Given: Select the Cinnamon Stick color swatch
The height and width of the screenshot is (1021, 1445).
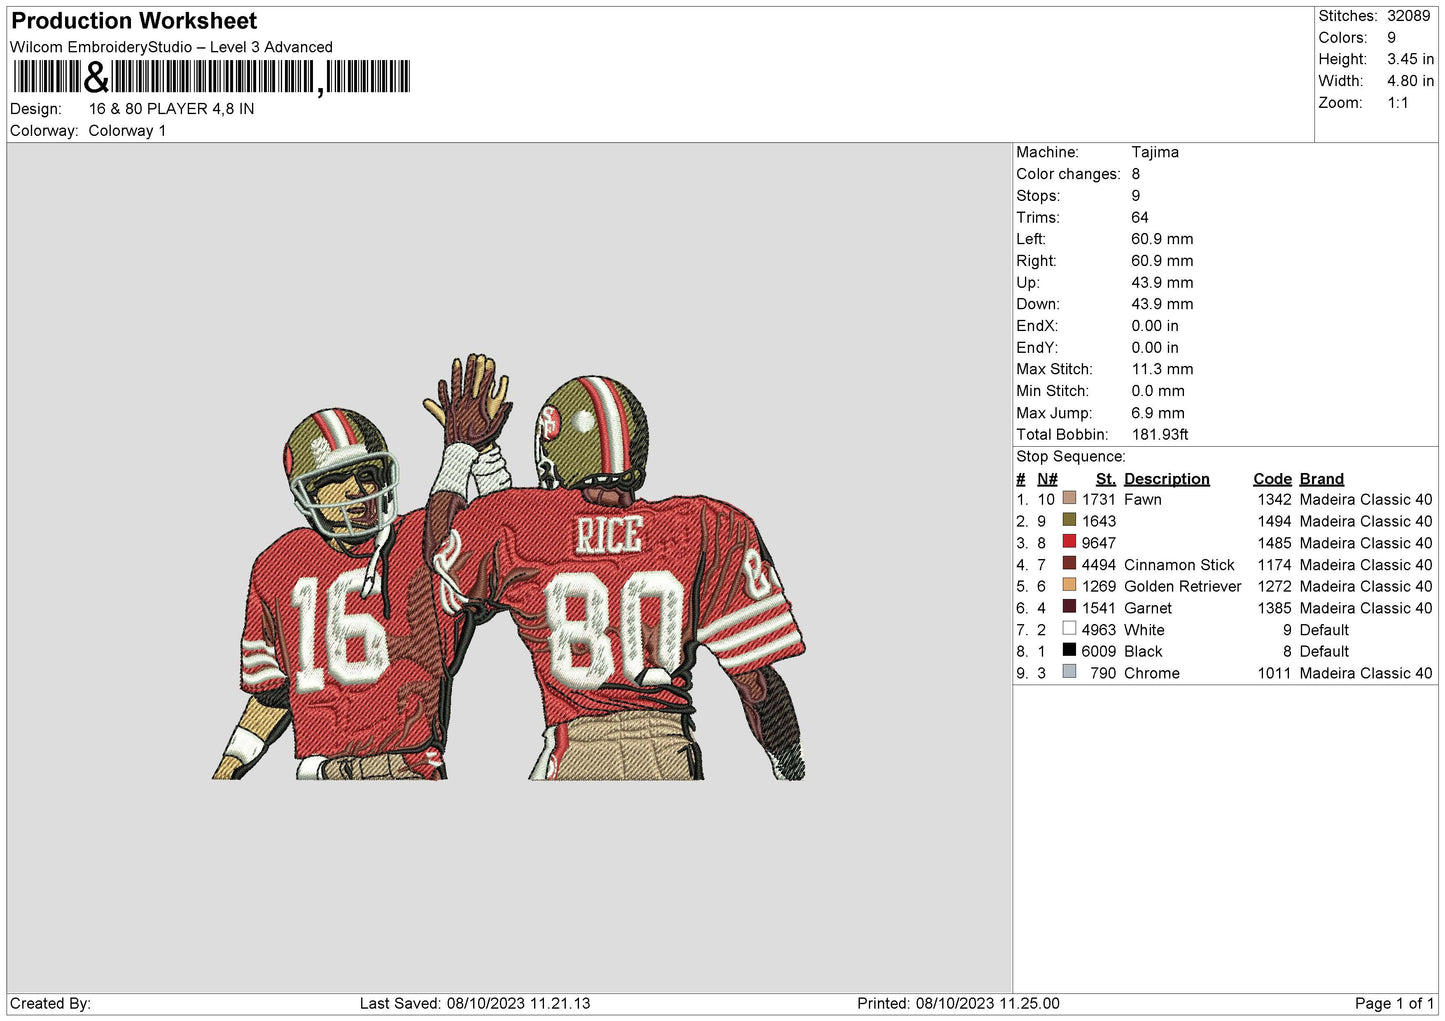Looking at the screenshot, I should click(x=1069, y=564).
